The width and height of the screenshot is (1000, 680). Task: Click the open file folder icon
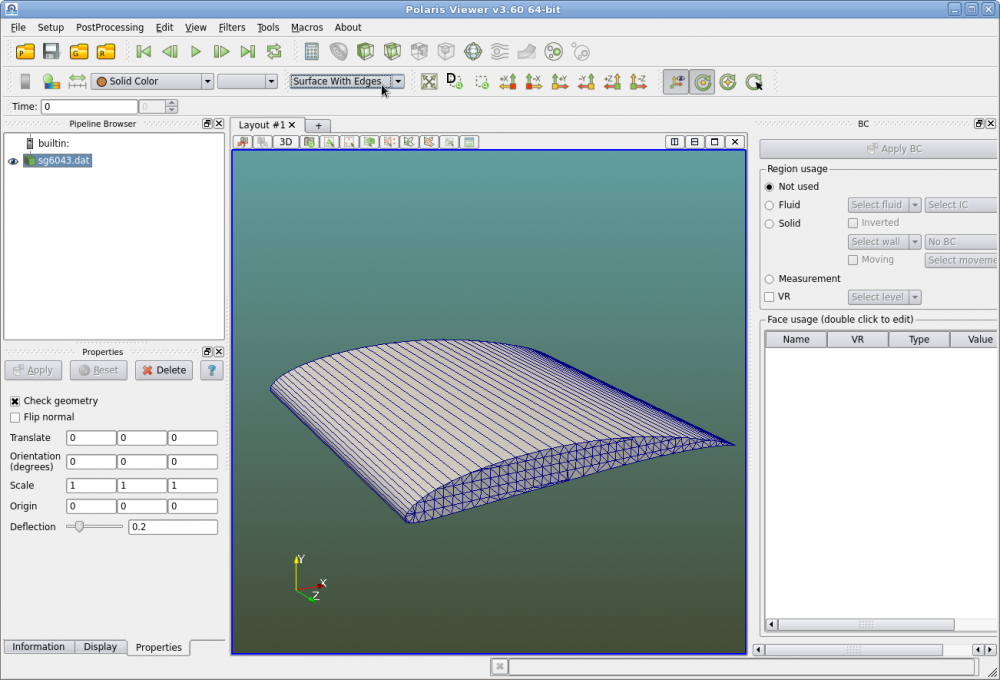point(24,51)
